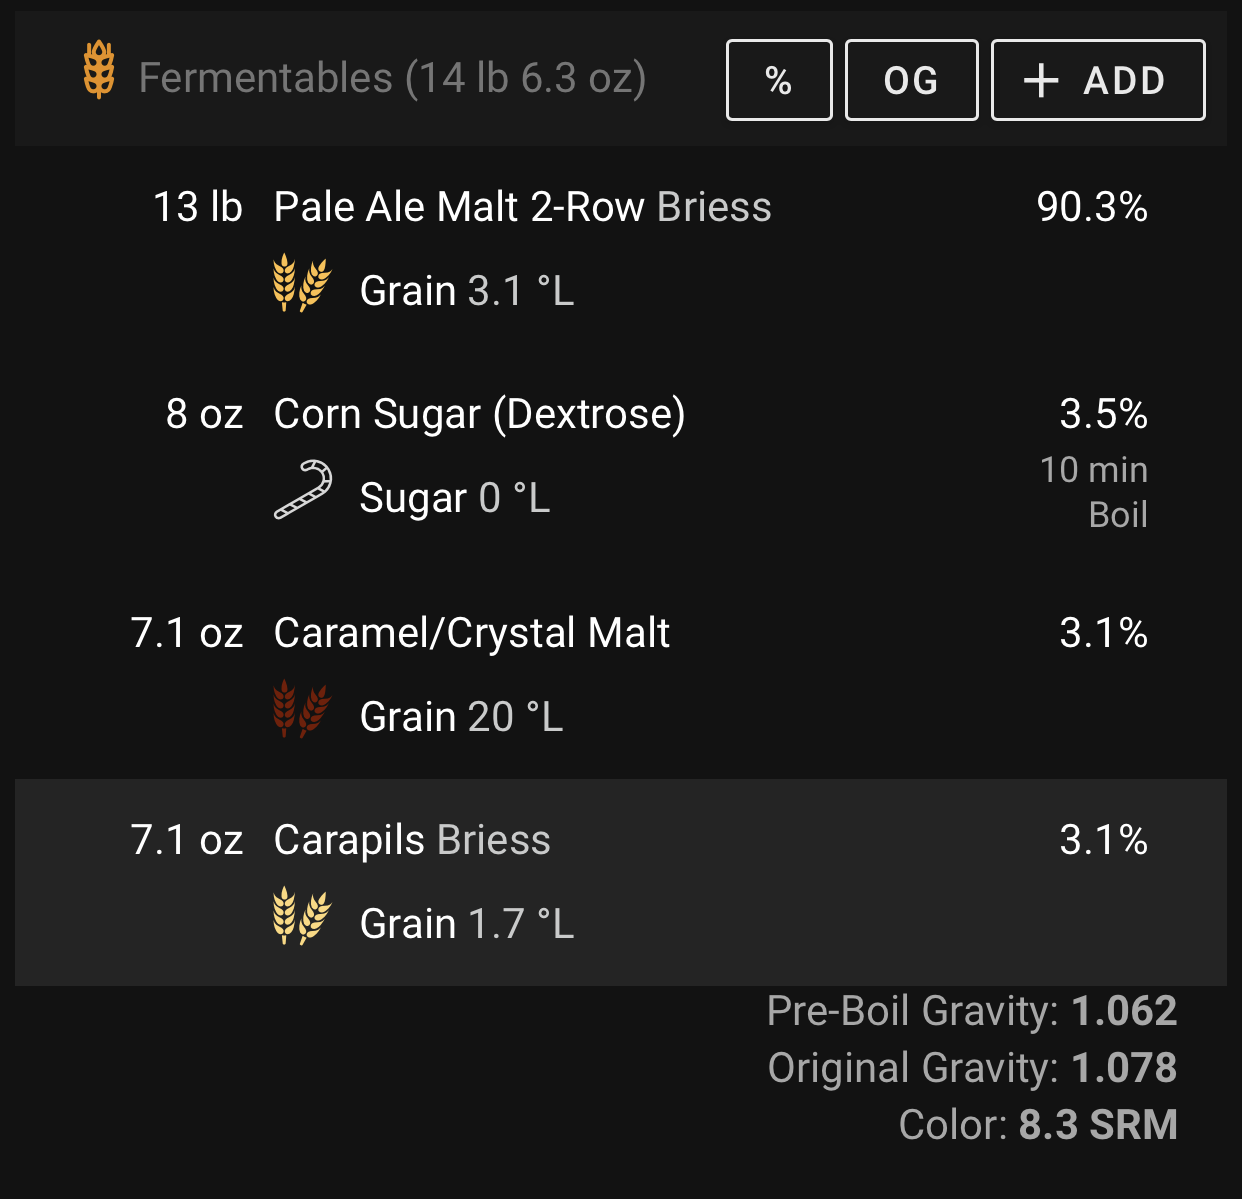
Task: Select the Corn Sugar (Dextrose) row
Action: (x=620, y=466)
